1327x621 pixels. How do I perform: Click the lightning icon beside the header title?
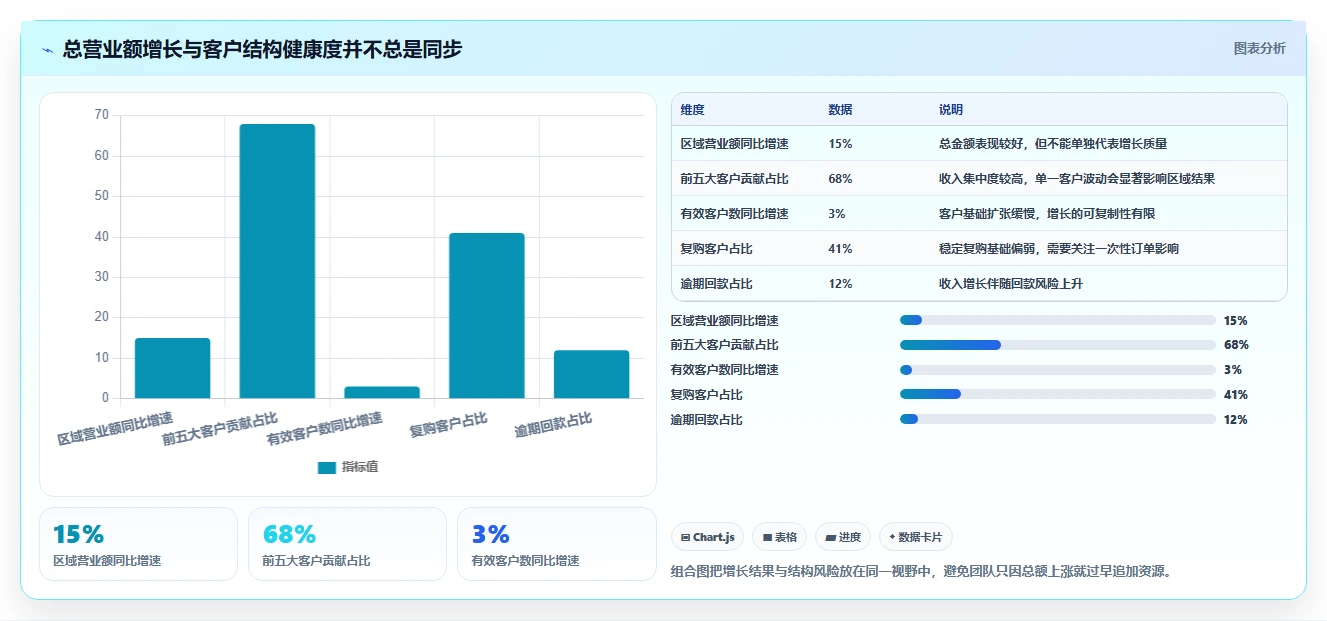click(x=47, y=50)
